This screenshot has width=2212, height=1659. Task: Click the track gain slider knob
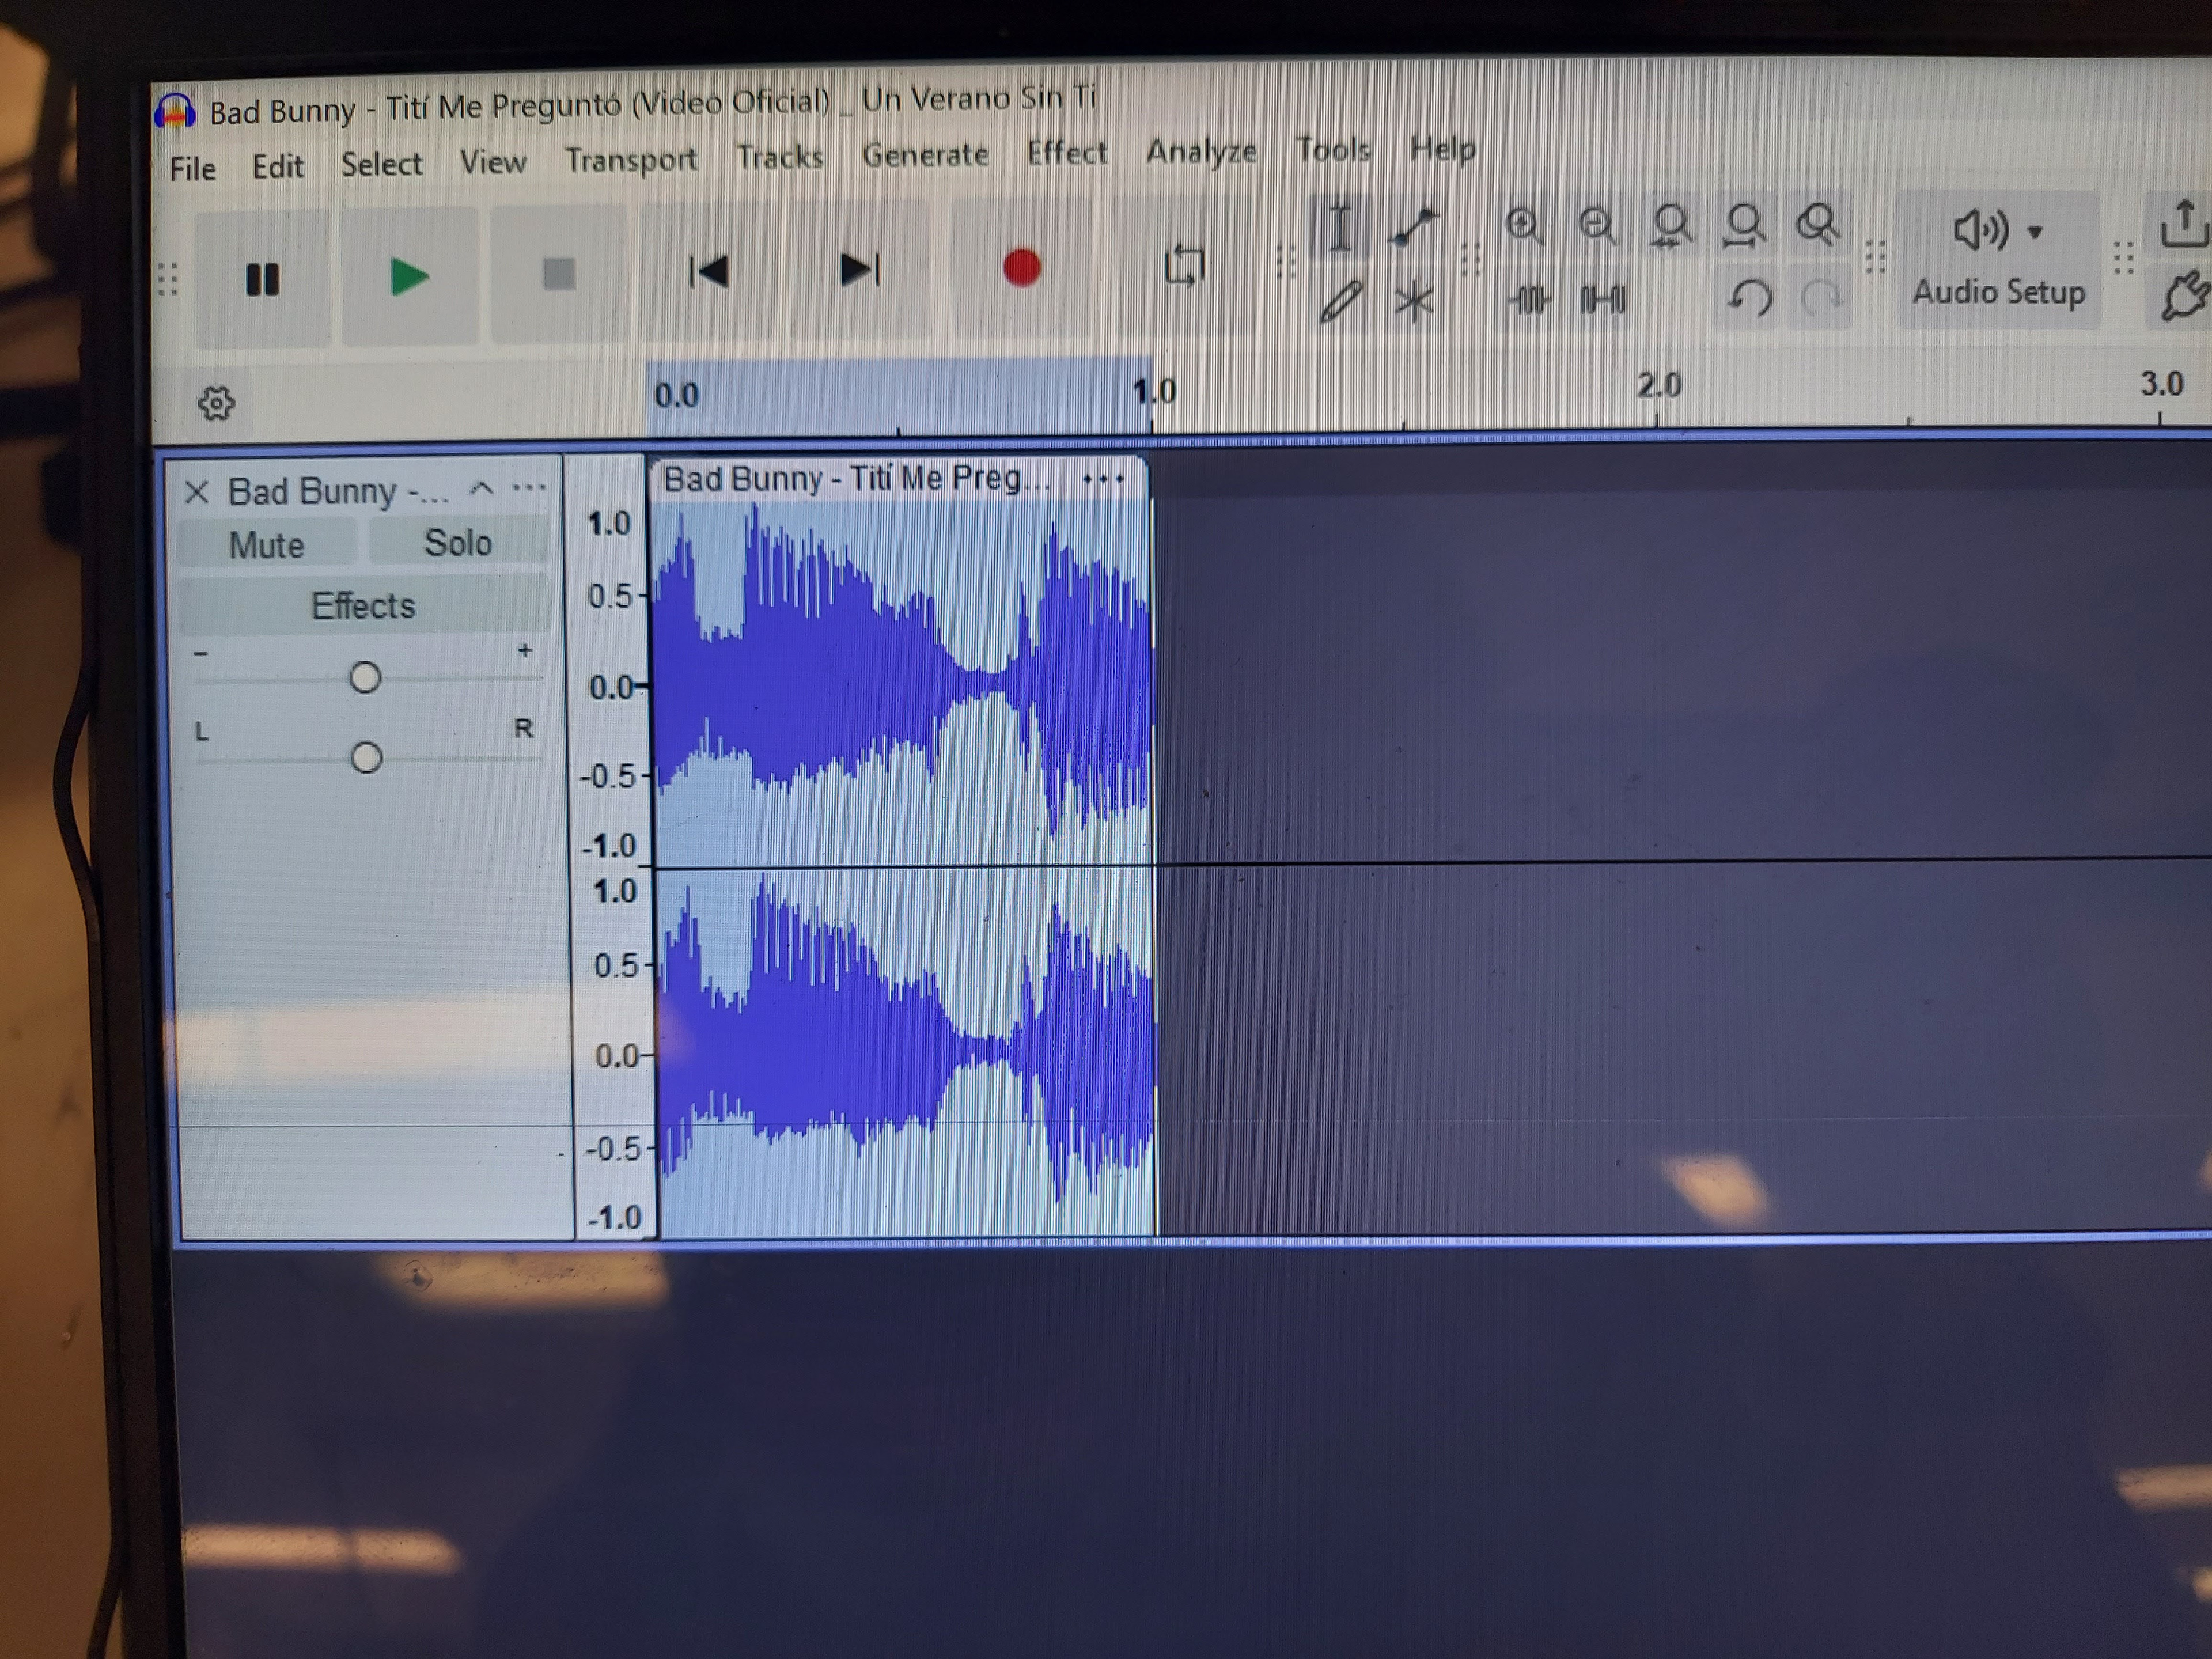pos(365,678)
